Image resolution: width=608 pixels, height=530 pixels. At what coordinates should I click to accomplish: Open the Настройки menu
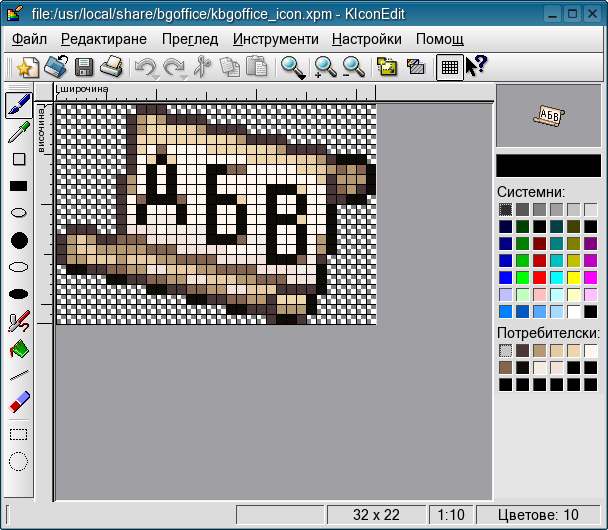coord(366,39)
